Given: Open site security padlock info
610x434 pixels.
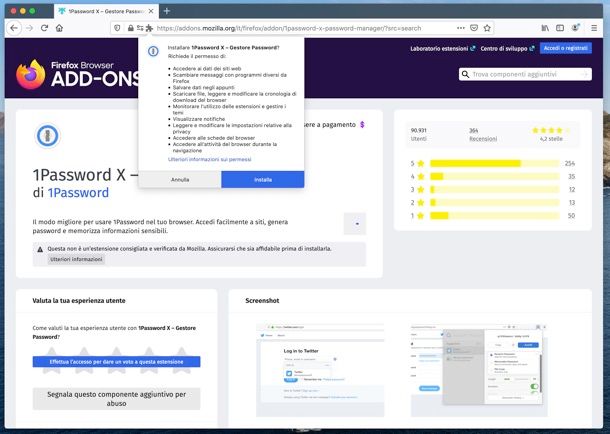Looking at the screenshot, I should (130, 28).
